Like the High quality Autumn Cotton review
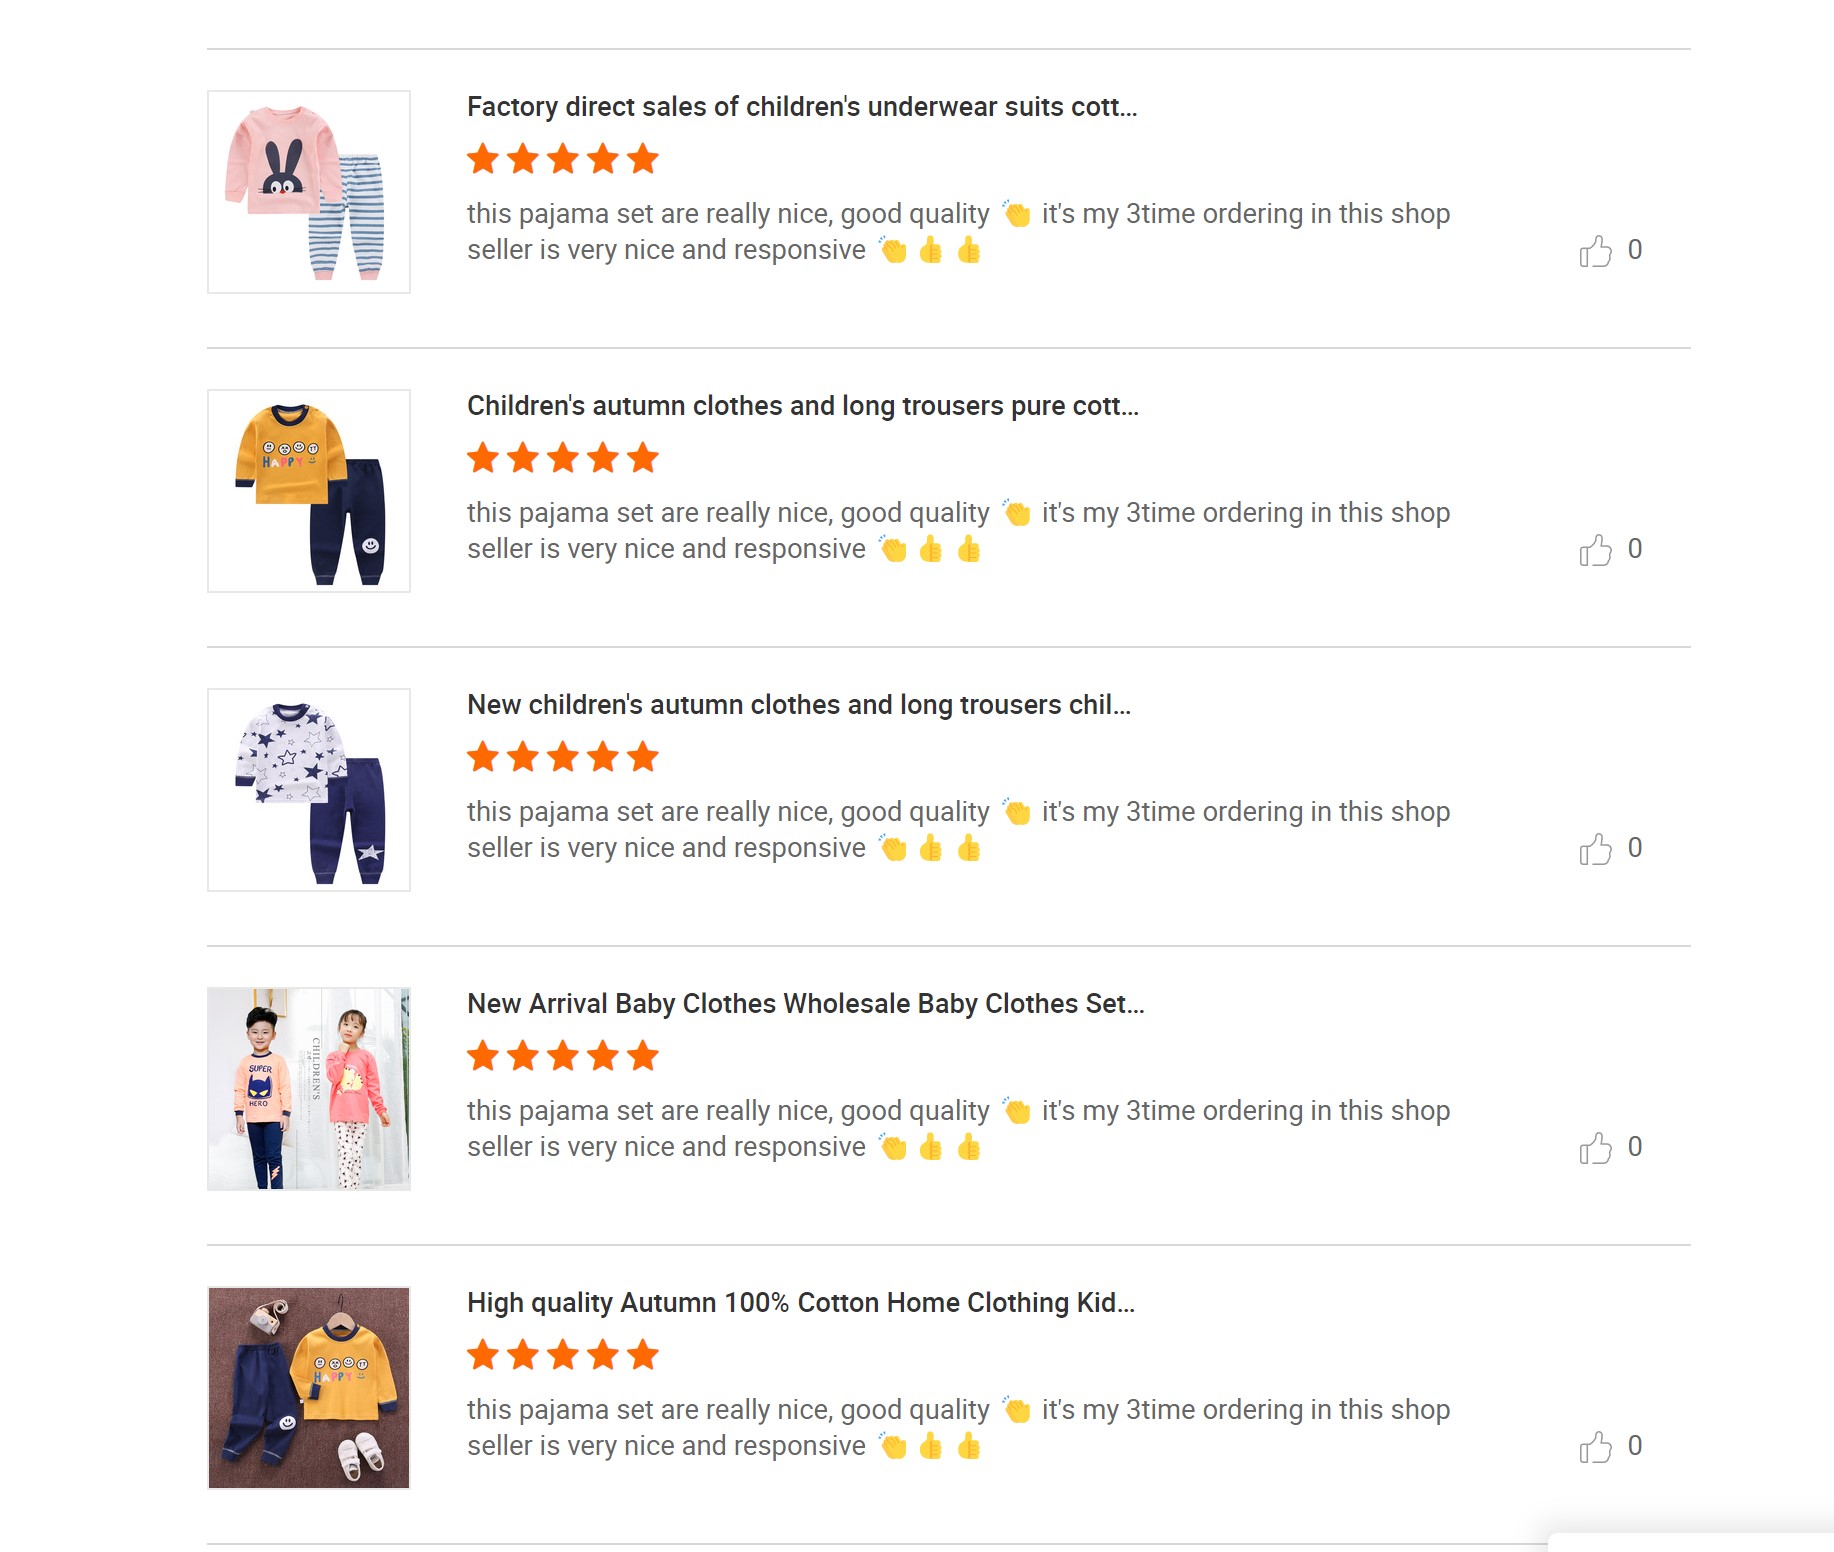This screenshot has width=1834, height=1552. pos(1595,1447)
